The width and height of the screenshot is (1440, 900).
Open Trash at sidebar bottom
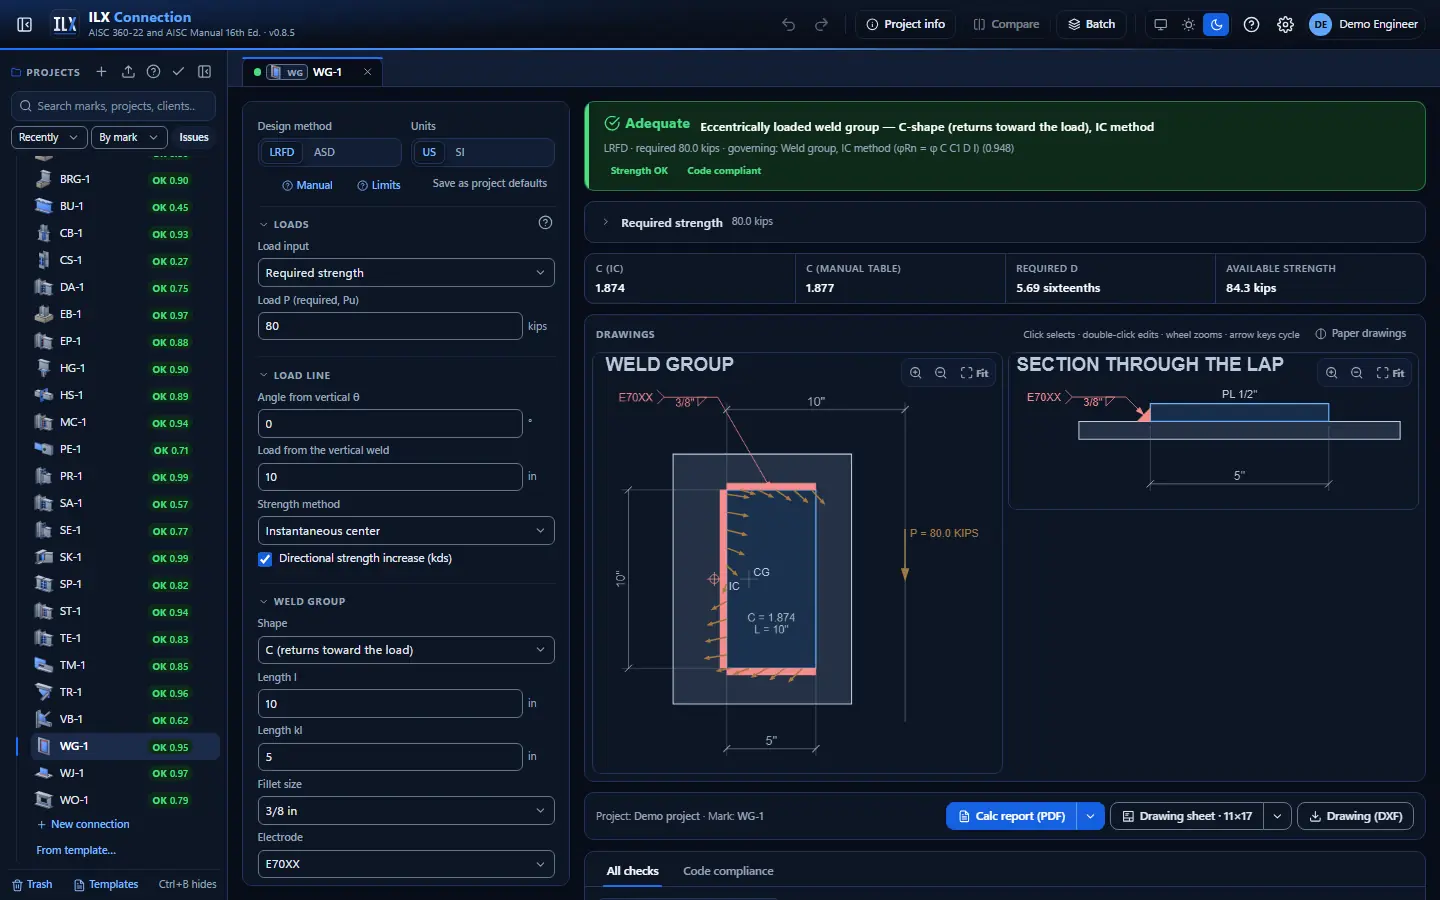(x=32, y=884)
